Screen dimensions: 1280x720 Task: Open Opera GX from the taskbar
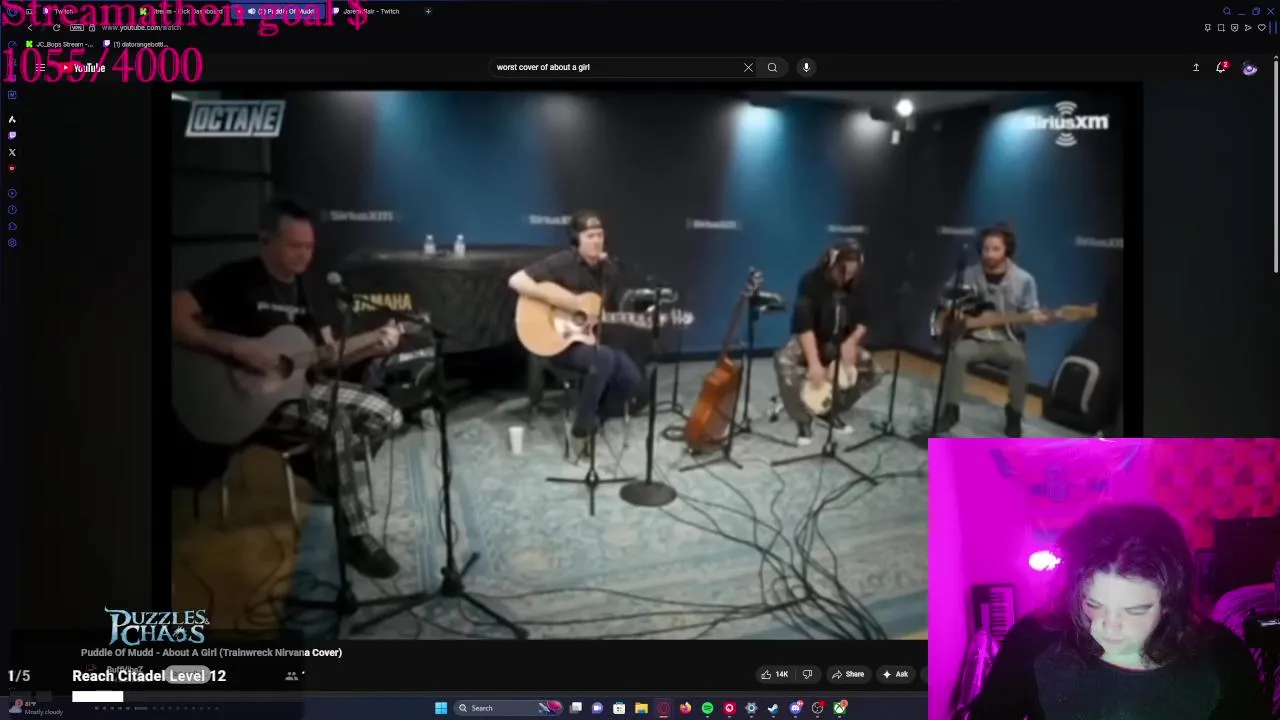click(662, 708)
